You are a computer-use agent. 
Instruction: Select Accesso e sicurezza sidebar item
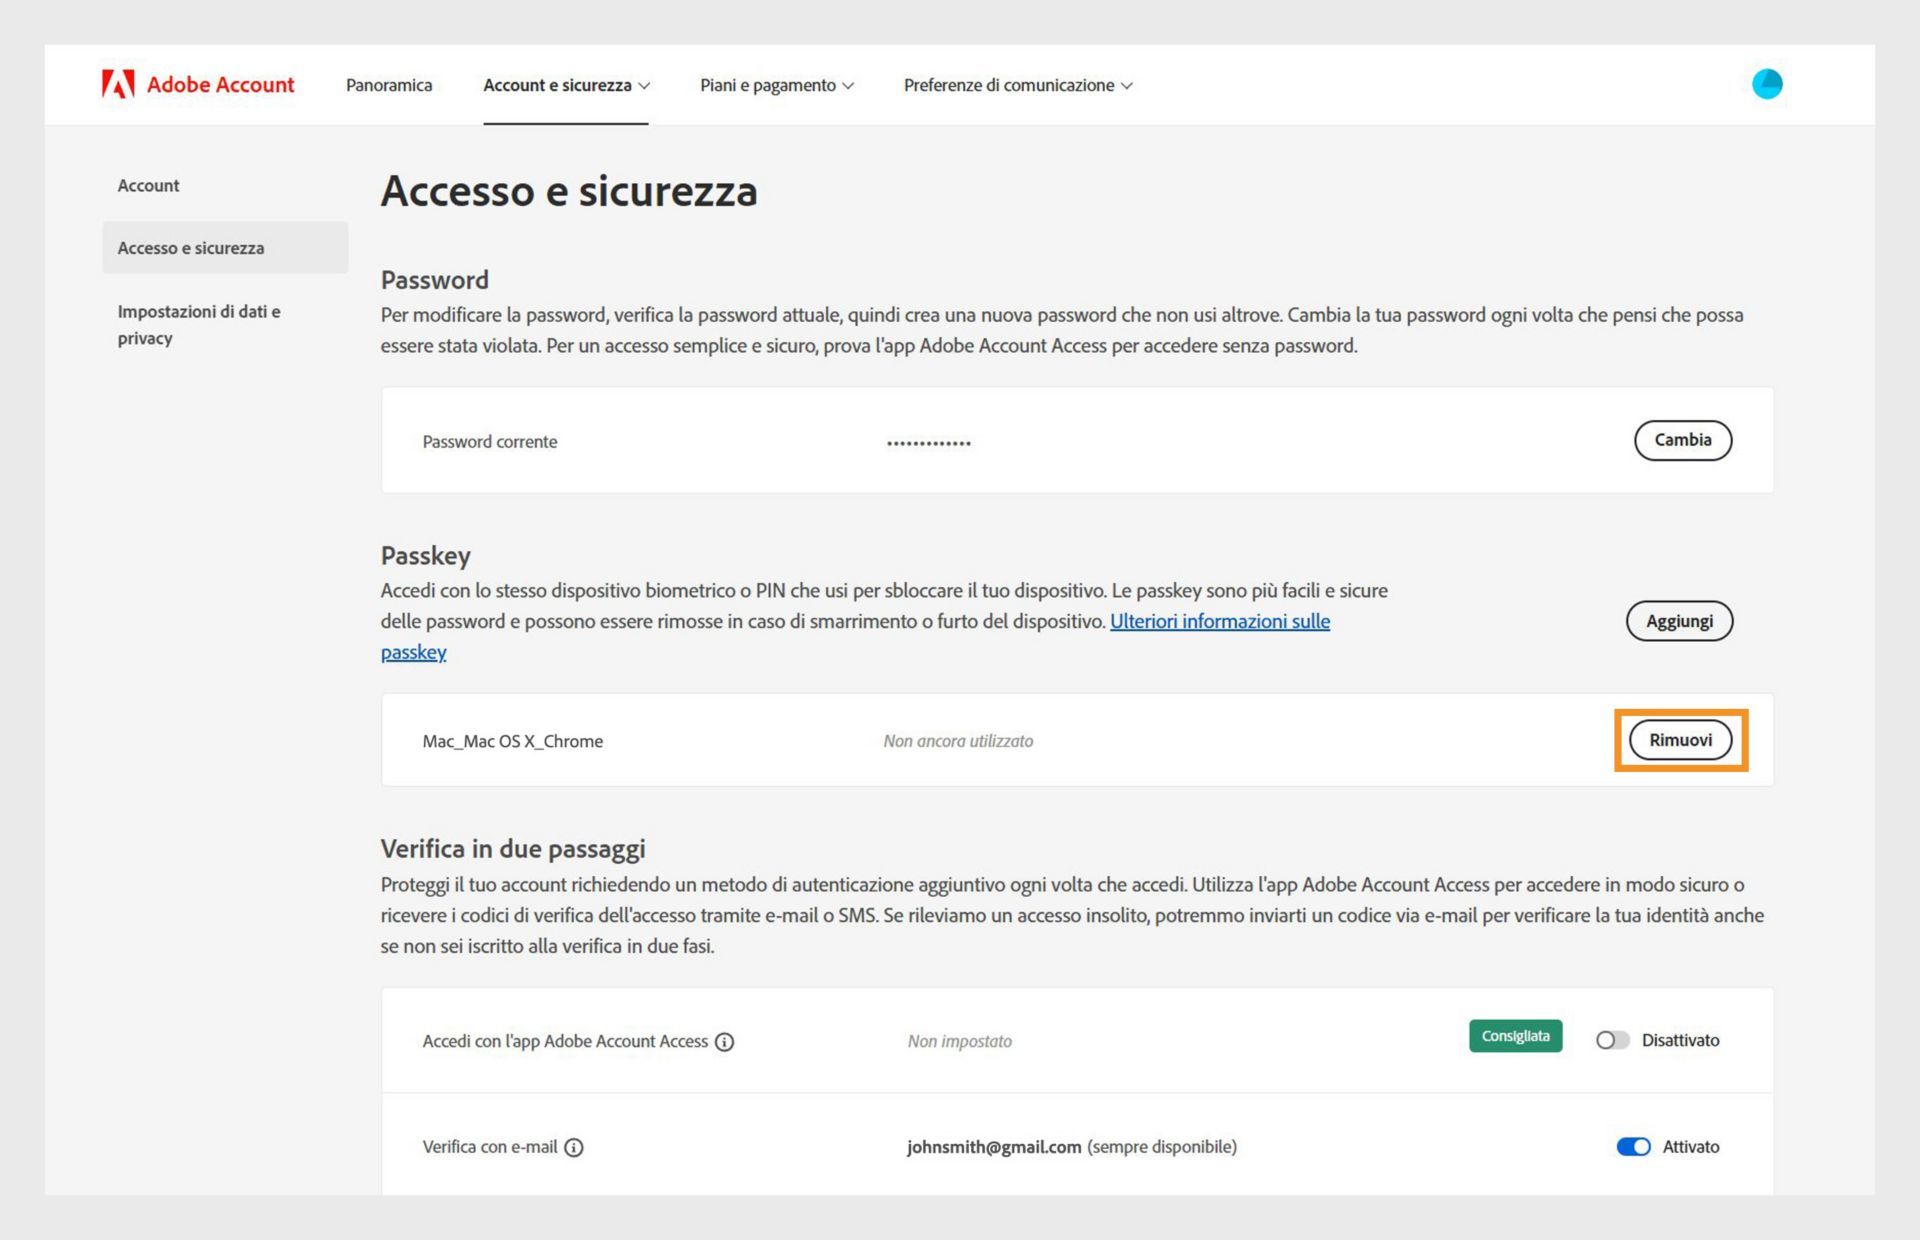(191, 248)
